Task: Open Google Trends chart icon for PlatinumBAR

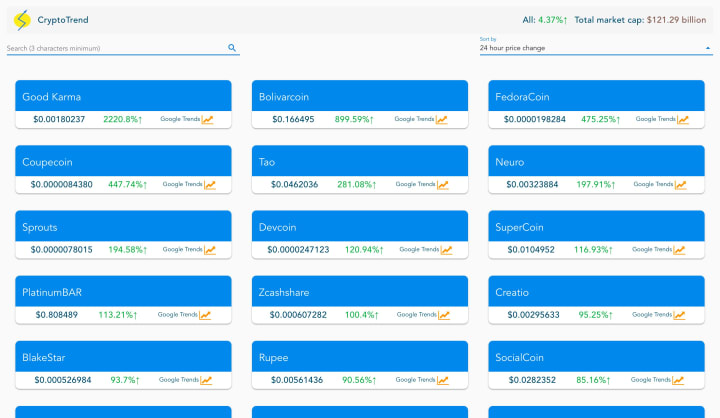Action: pos(205,315)
